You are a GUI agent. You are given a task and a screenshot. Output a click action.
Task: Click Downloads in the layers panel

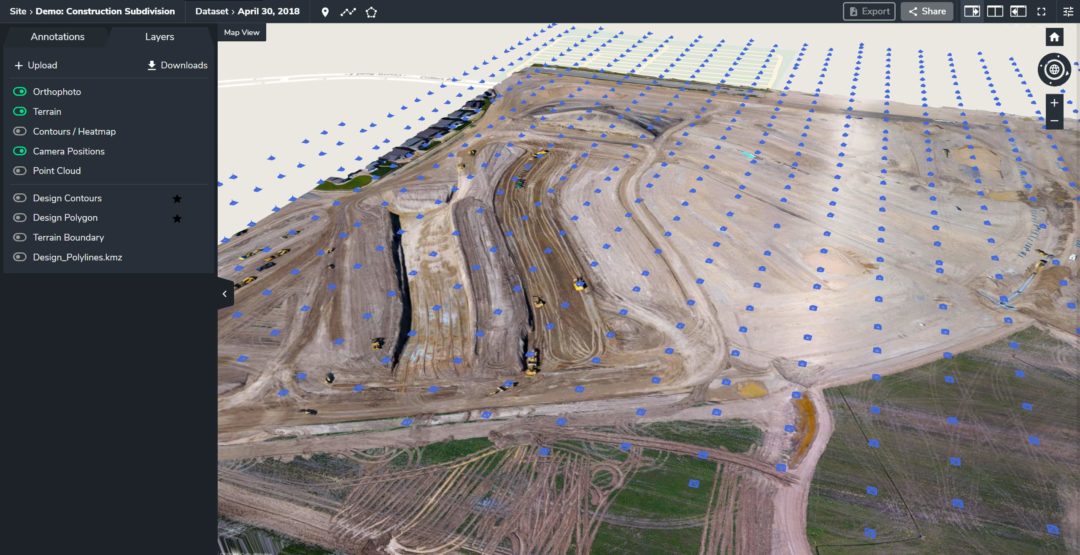(177, 66)
